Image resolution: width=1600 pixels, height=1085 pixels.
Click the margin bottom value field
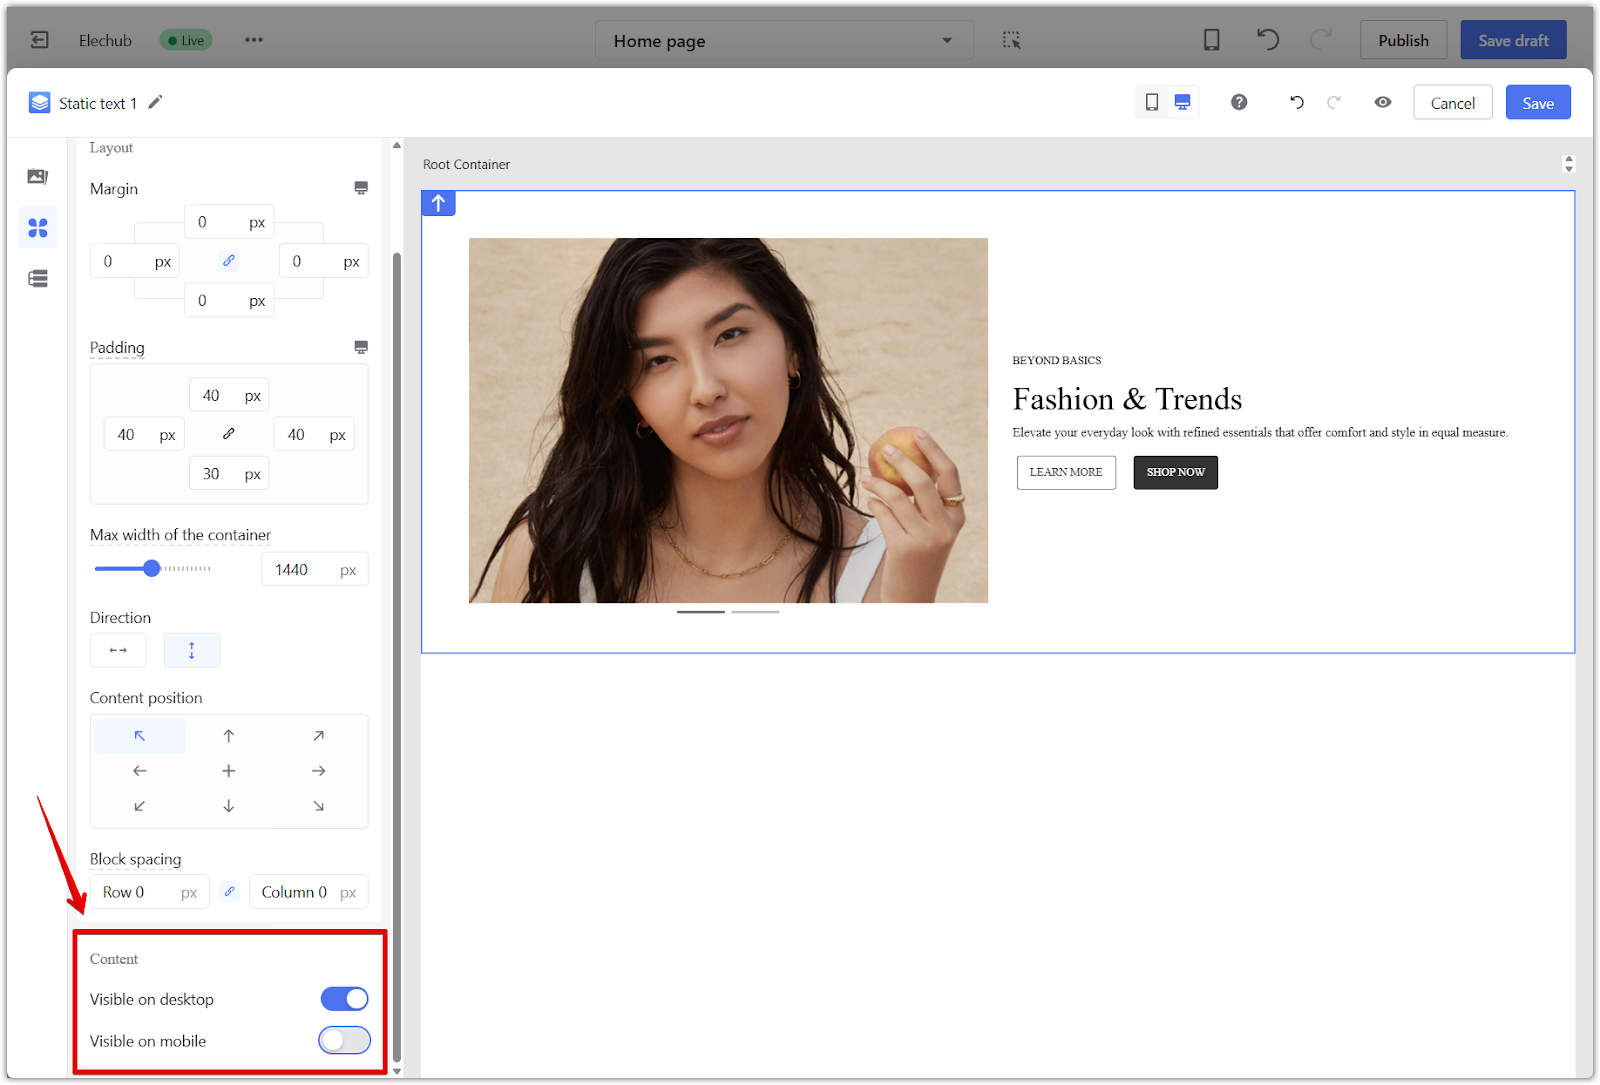click(x=229, y=300)
